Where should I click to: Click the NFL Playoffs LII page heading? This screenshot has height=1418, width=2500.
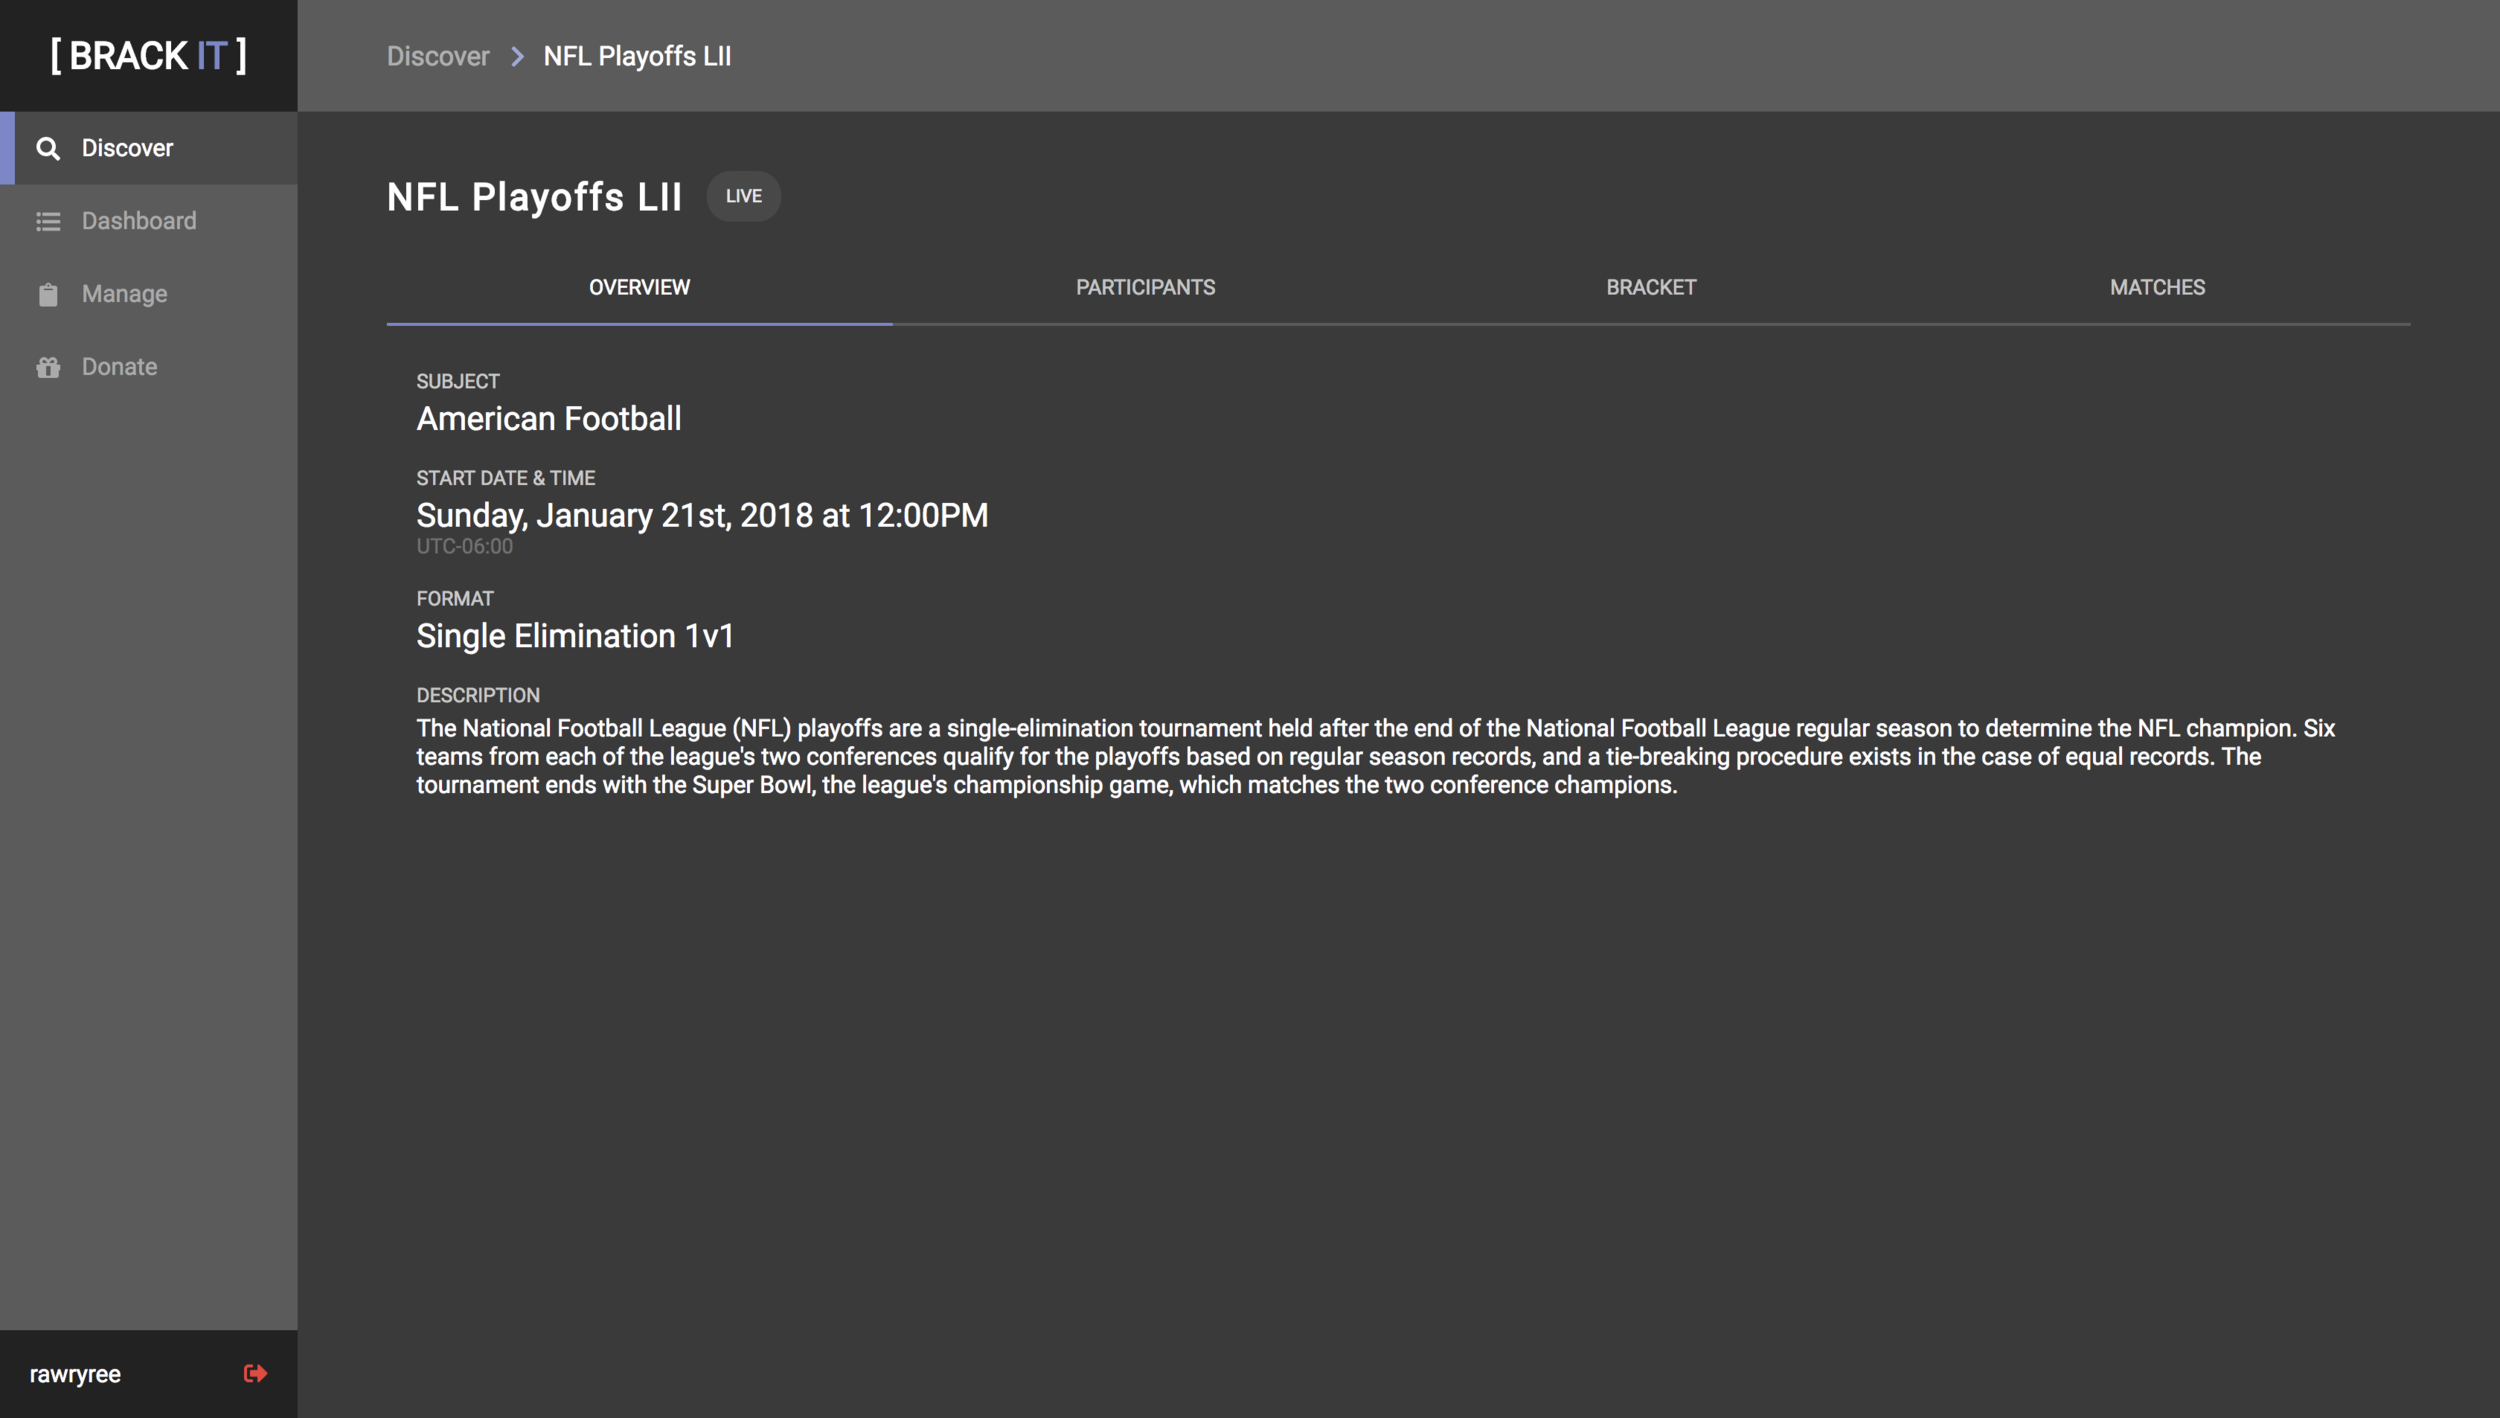tap(534, 197)
